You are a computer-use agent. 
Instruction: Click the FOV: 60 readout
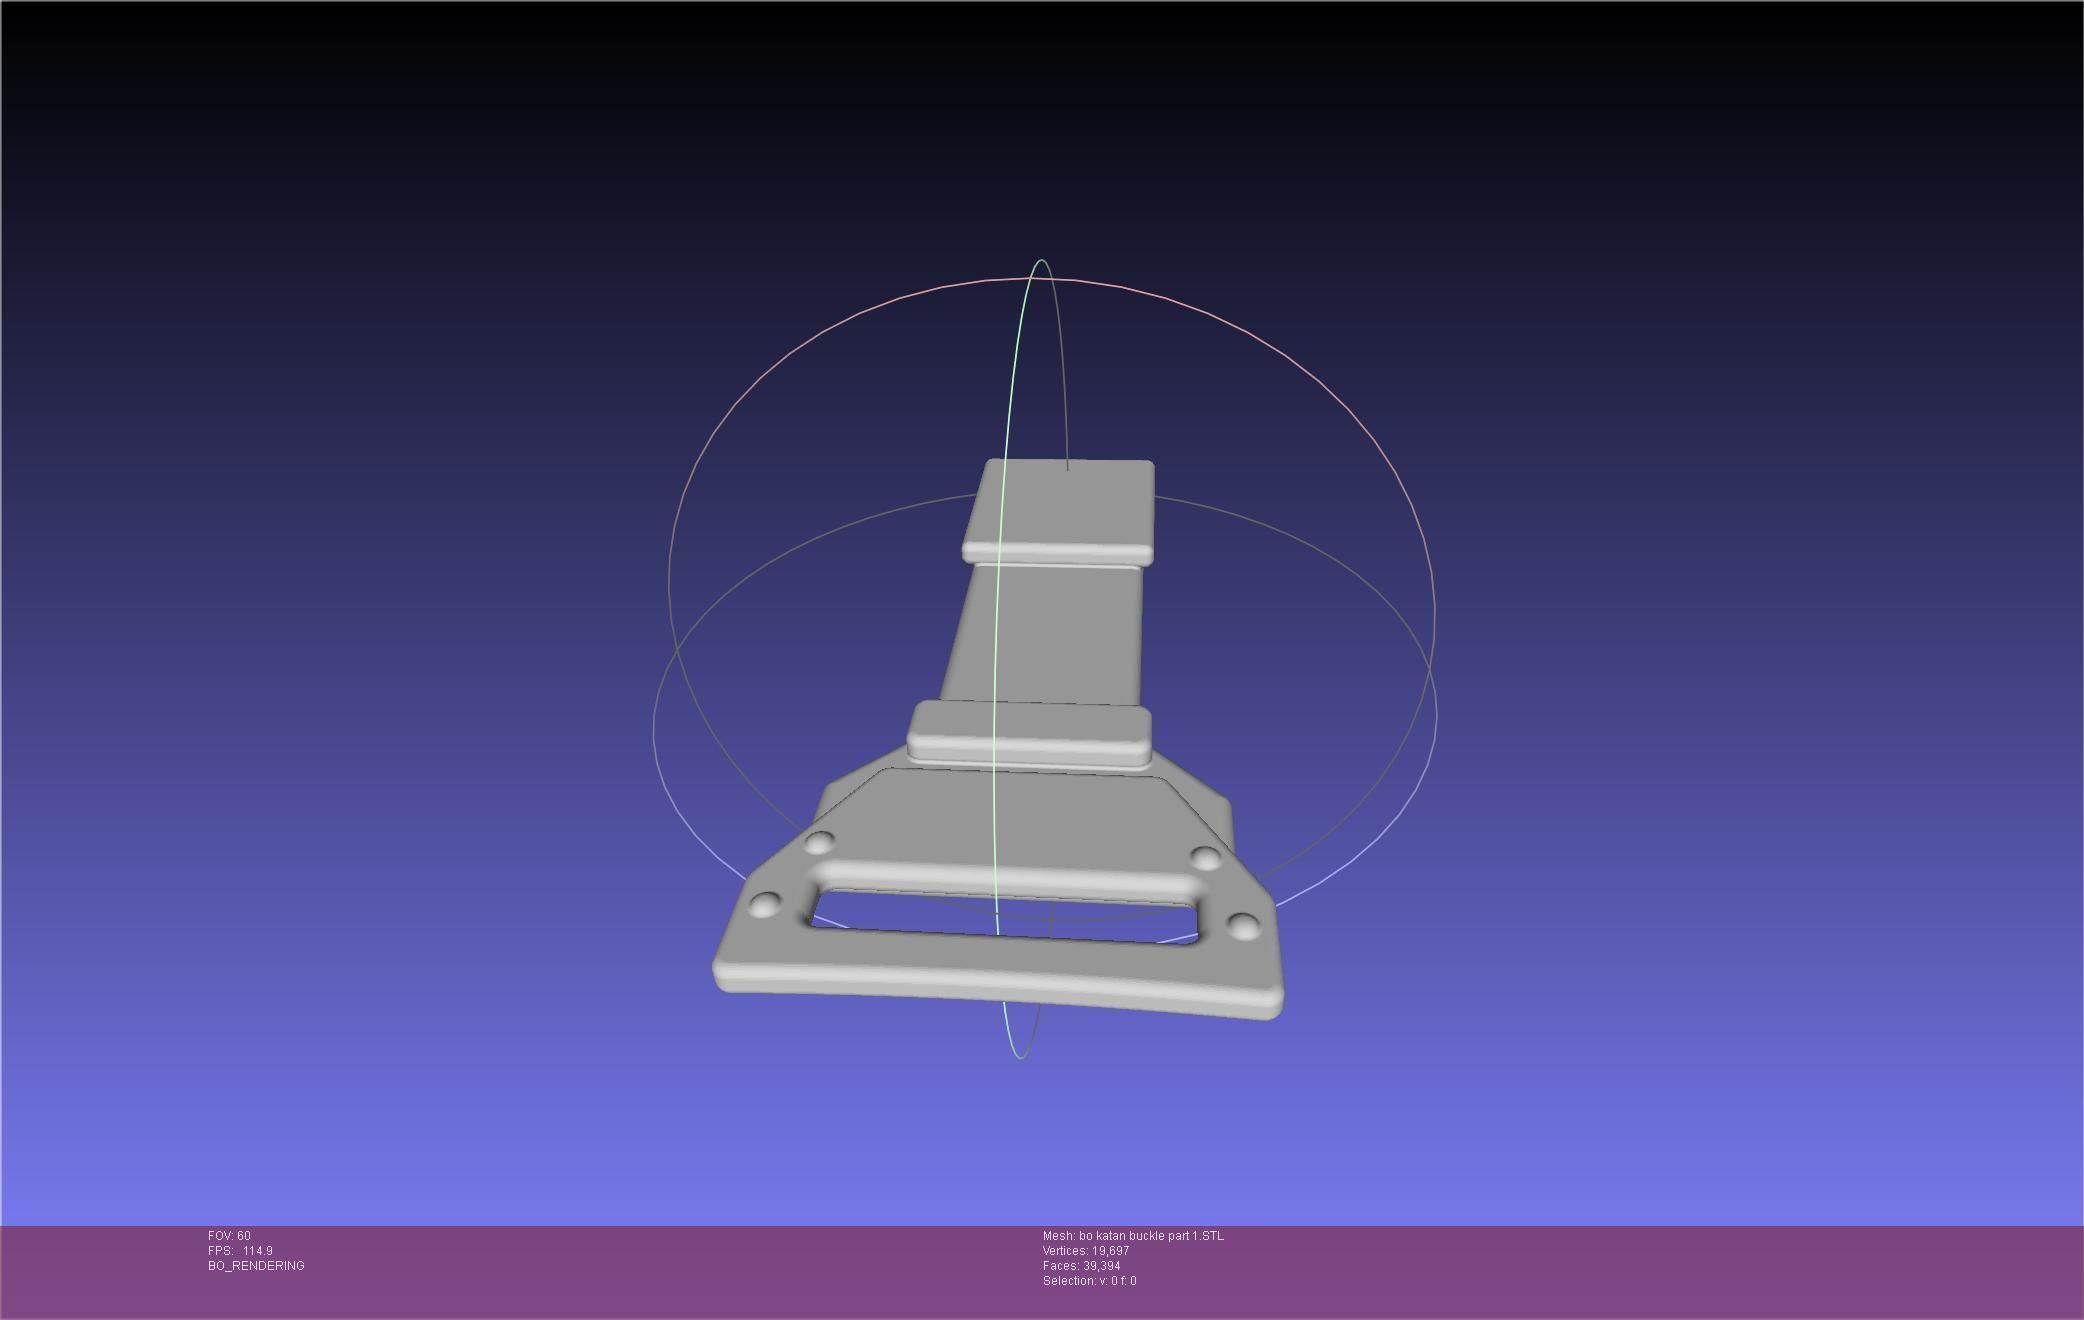[229, 1236]
